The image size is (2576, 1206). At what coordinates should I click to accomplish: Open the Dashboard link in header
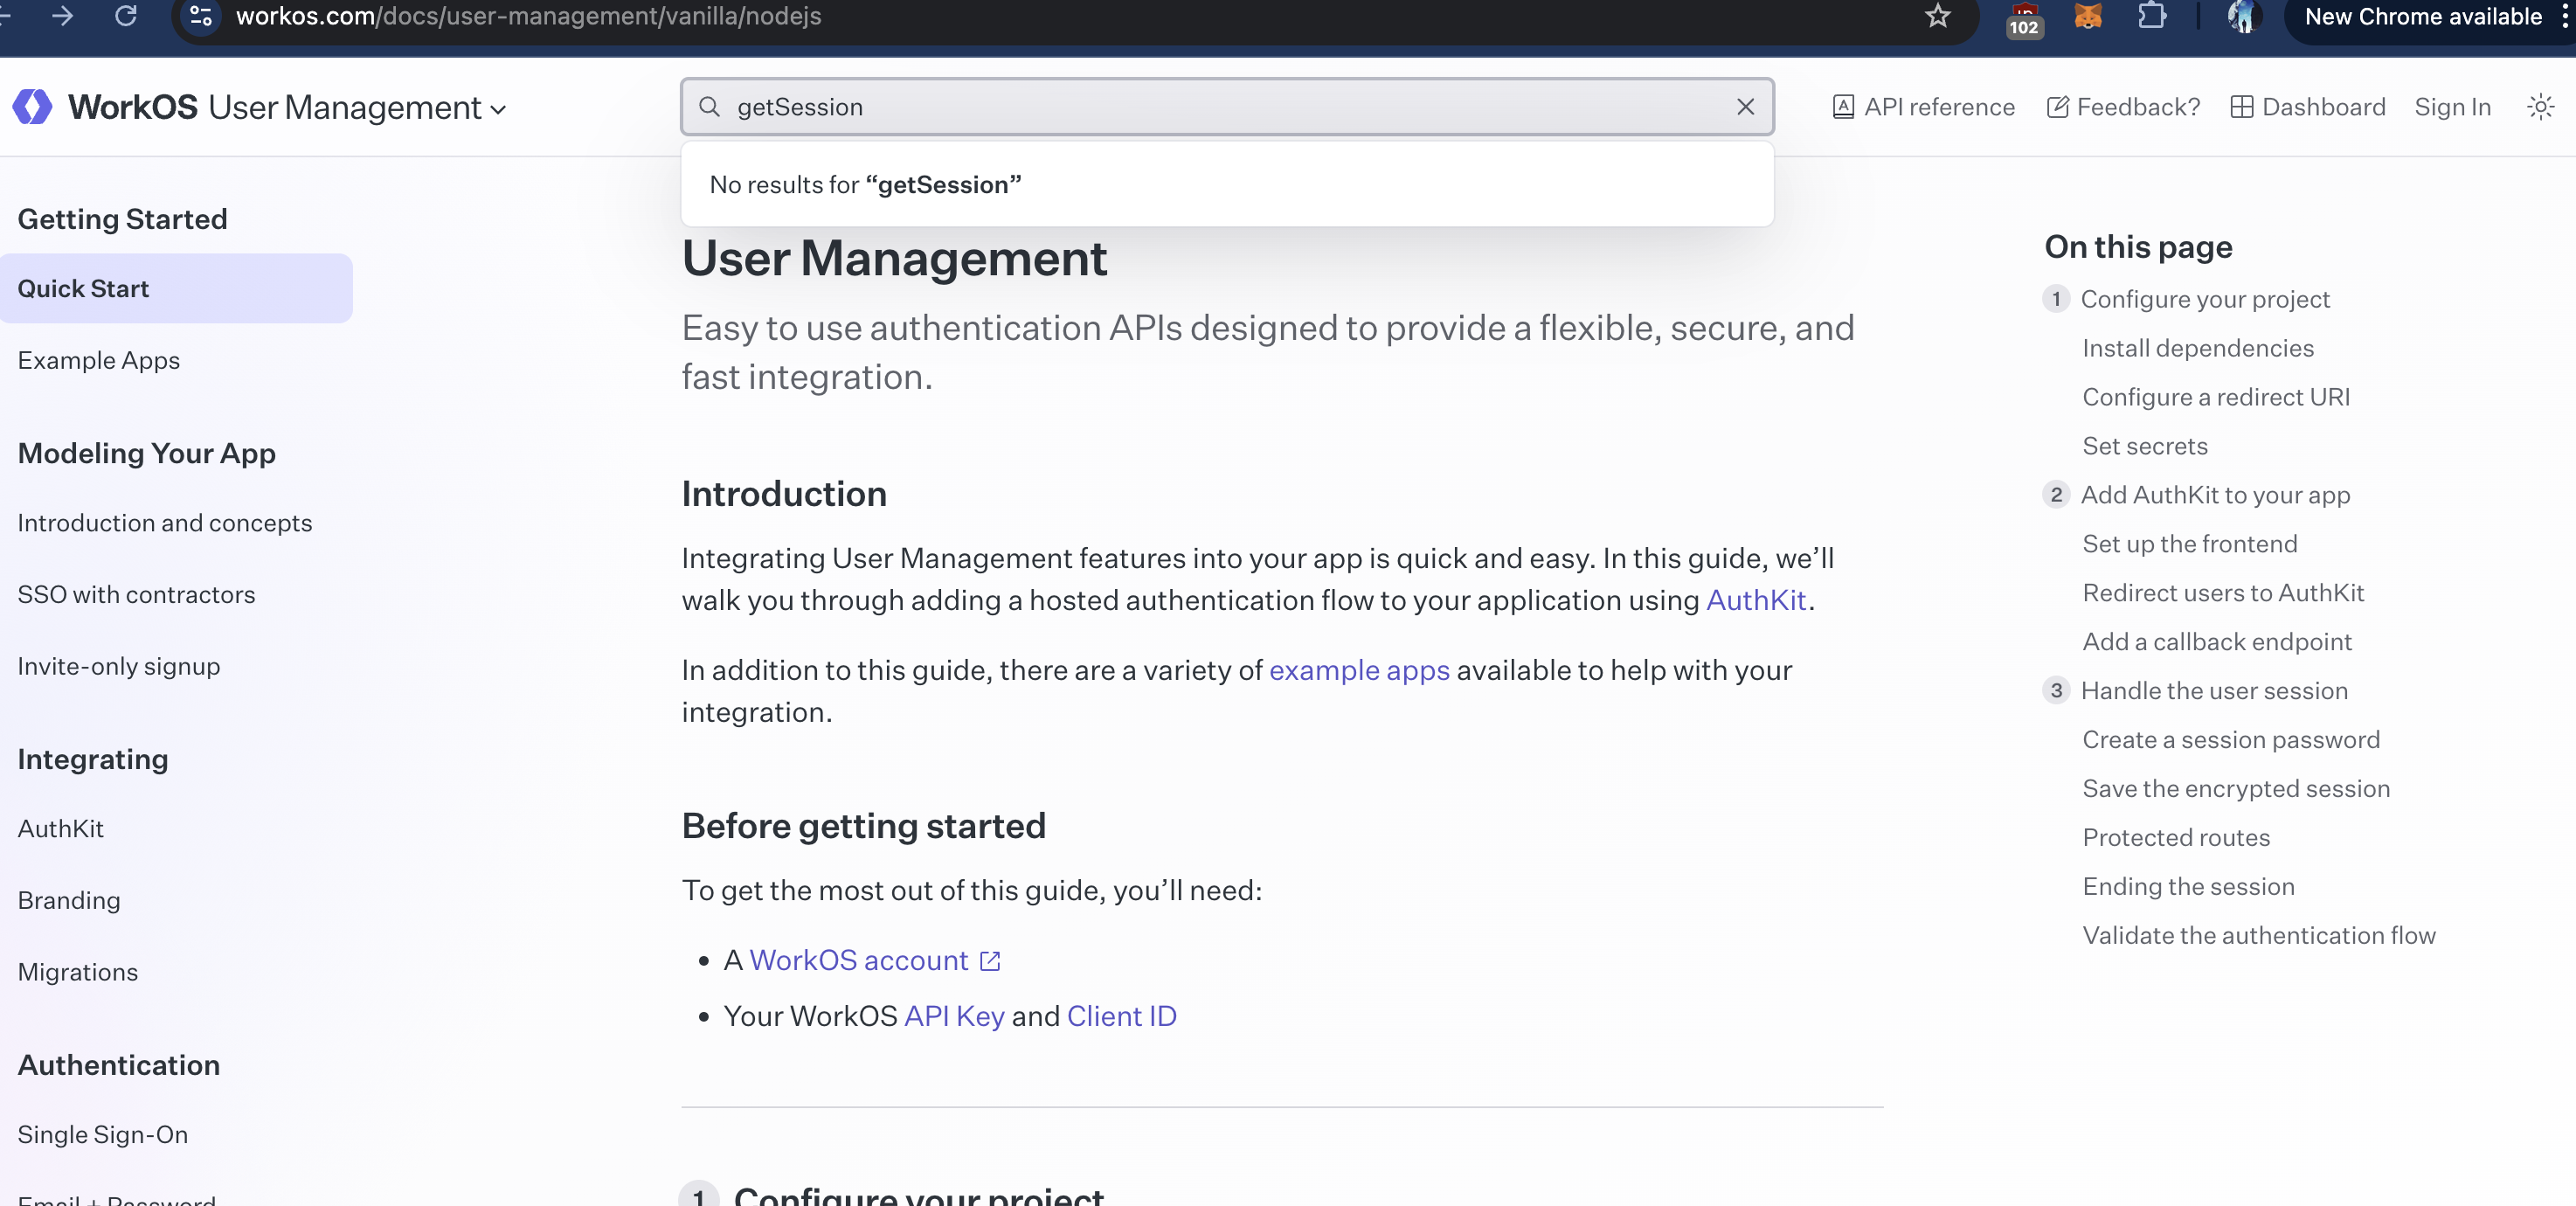pyautogui.click(x=2308, y=107)
